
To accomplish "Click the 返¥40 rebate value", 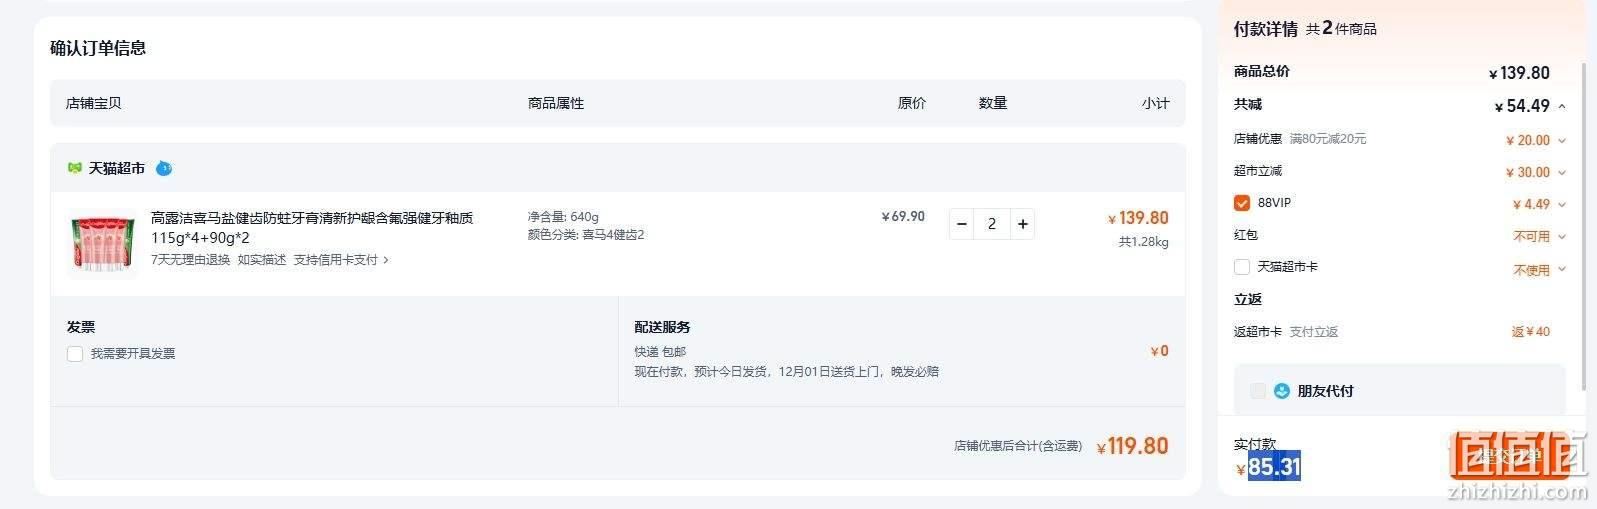I will click(1530, 332).
